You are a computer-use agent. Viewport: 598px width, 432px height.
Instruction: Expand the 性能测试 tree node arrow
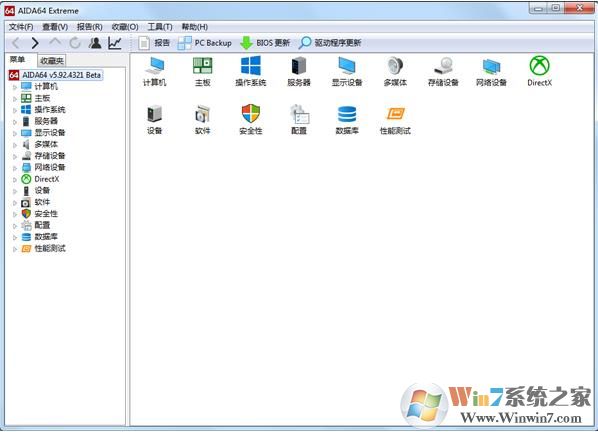click(15, 249)
